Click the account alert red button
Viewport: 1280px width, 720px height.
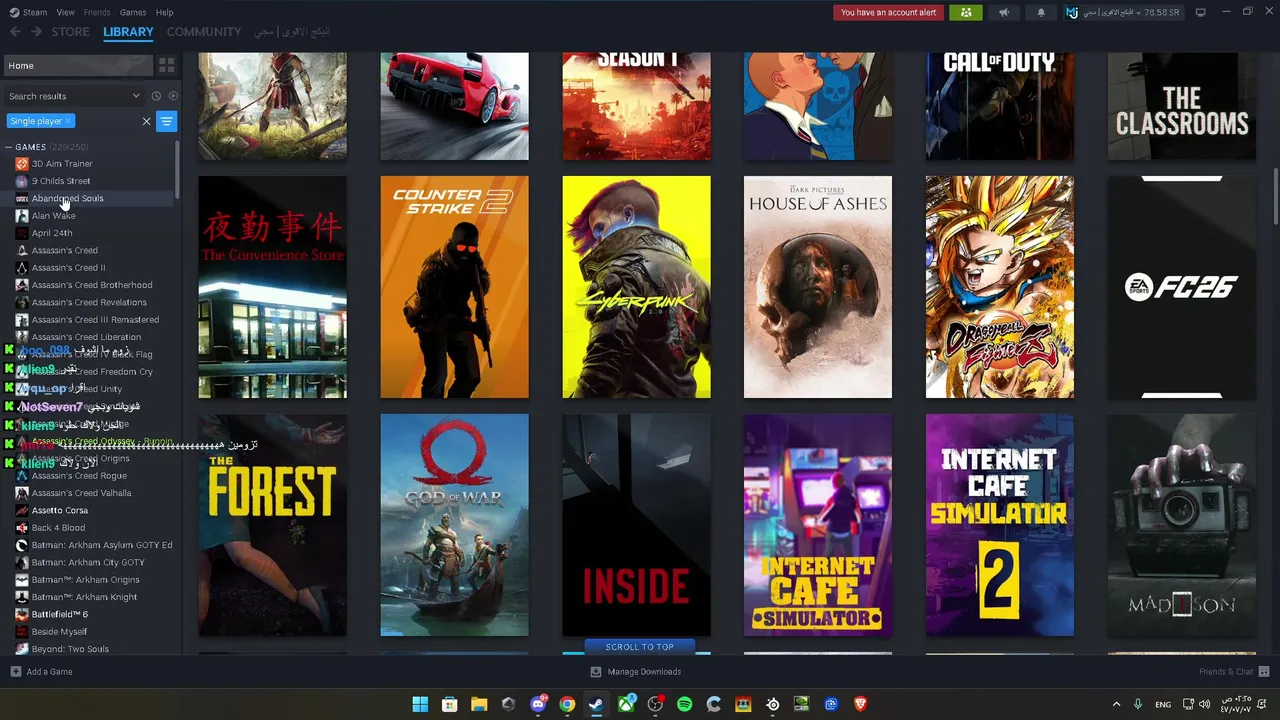(x=888, y=12)
